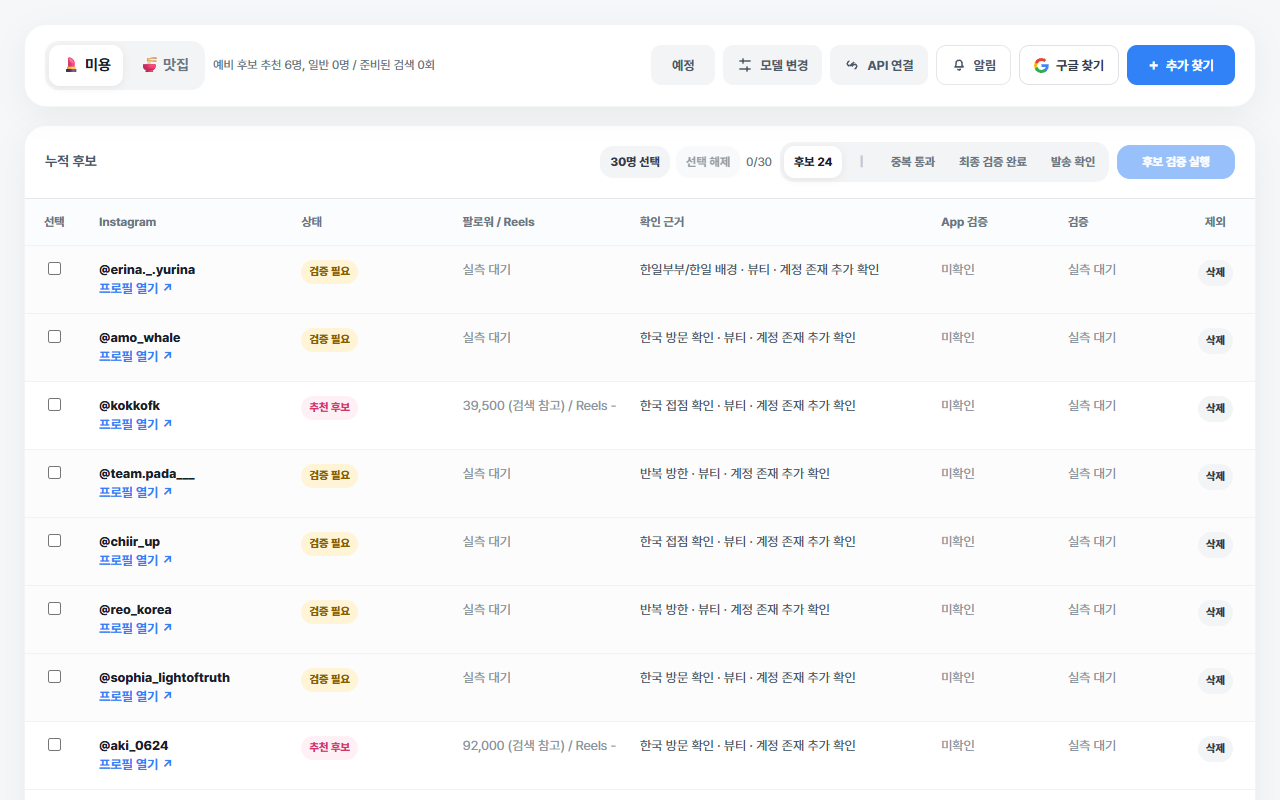Delete the @chiir_up row

[1215, 545]
